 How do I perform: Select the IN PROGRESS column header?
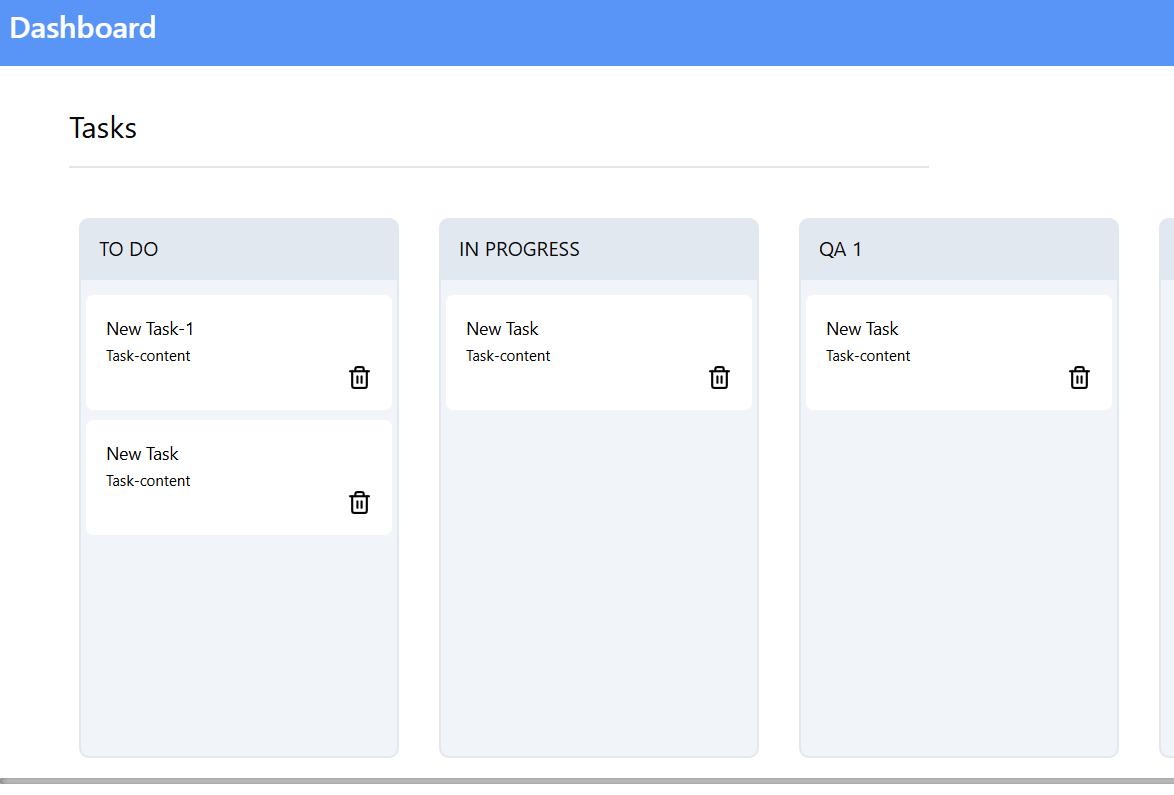coord(519,249)
